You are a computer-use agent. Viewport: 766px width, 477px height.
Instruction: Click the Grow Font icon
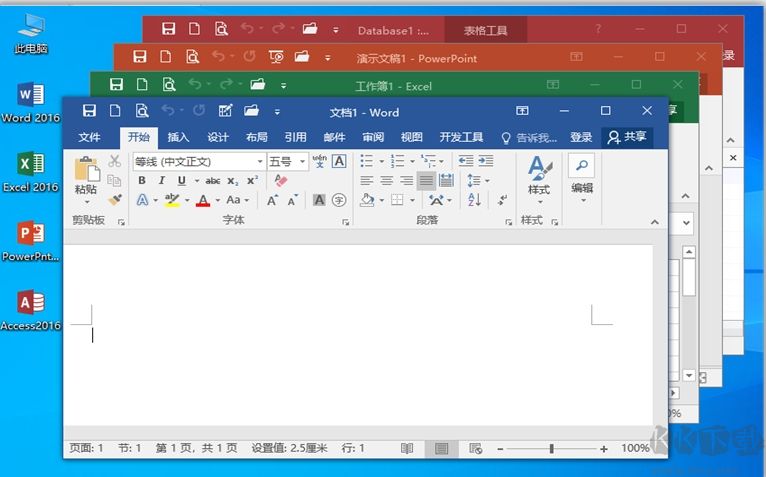[273, 200]
